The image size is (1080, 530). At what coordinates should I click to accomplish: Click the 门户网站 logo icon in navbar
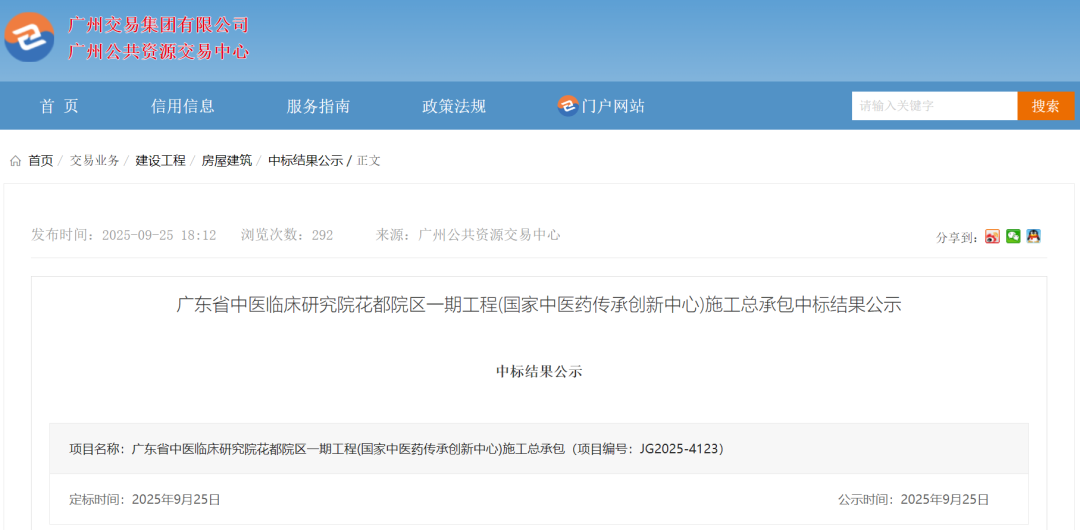coord(567,106)
